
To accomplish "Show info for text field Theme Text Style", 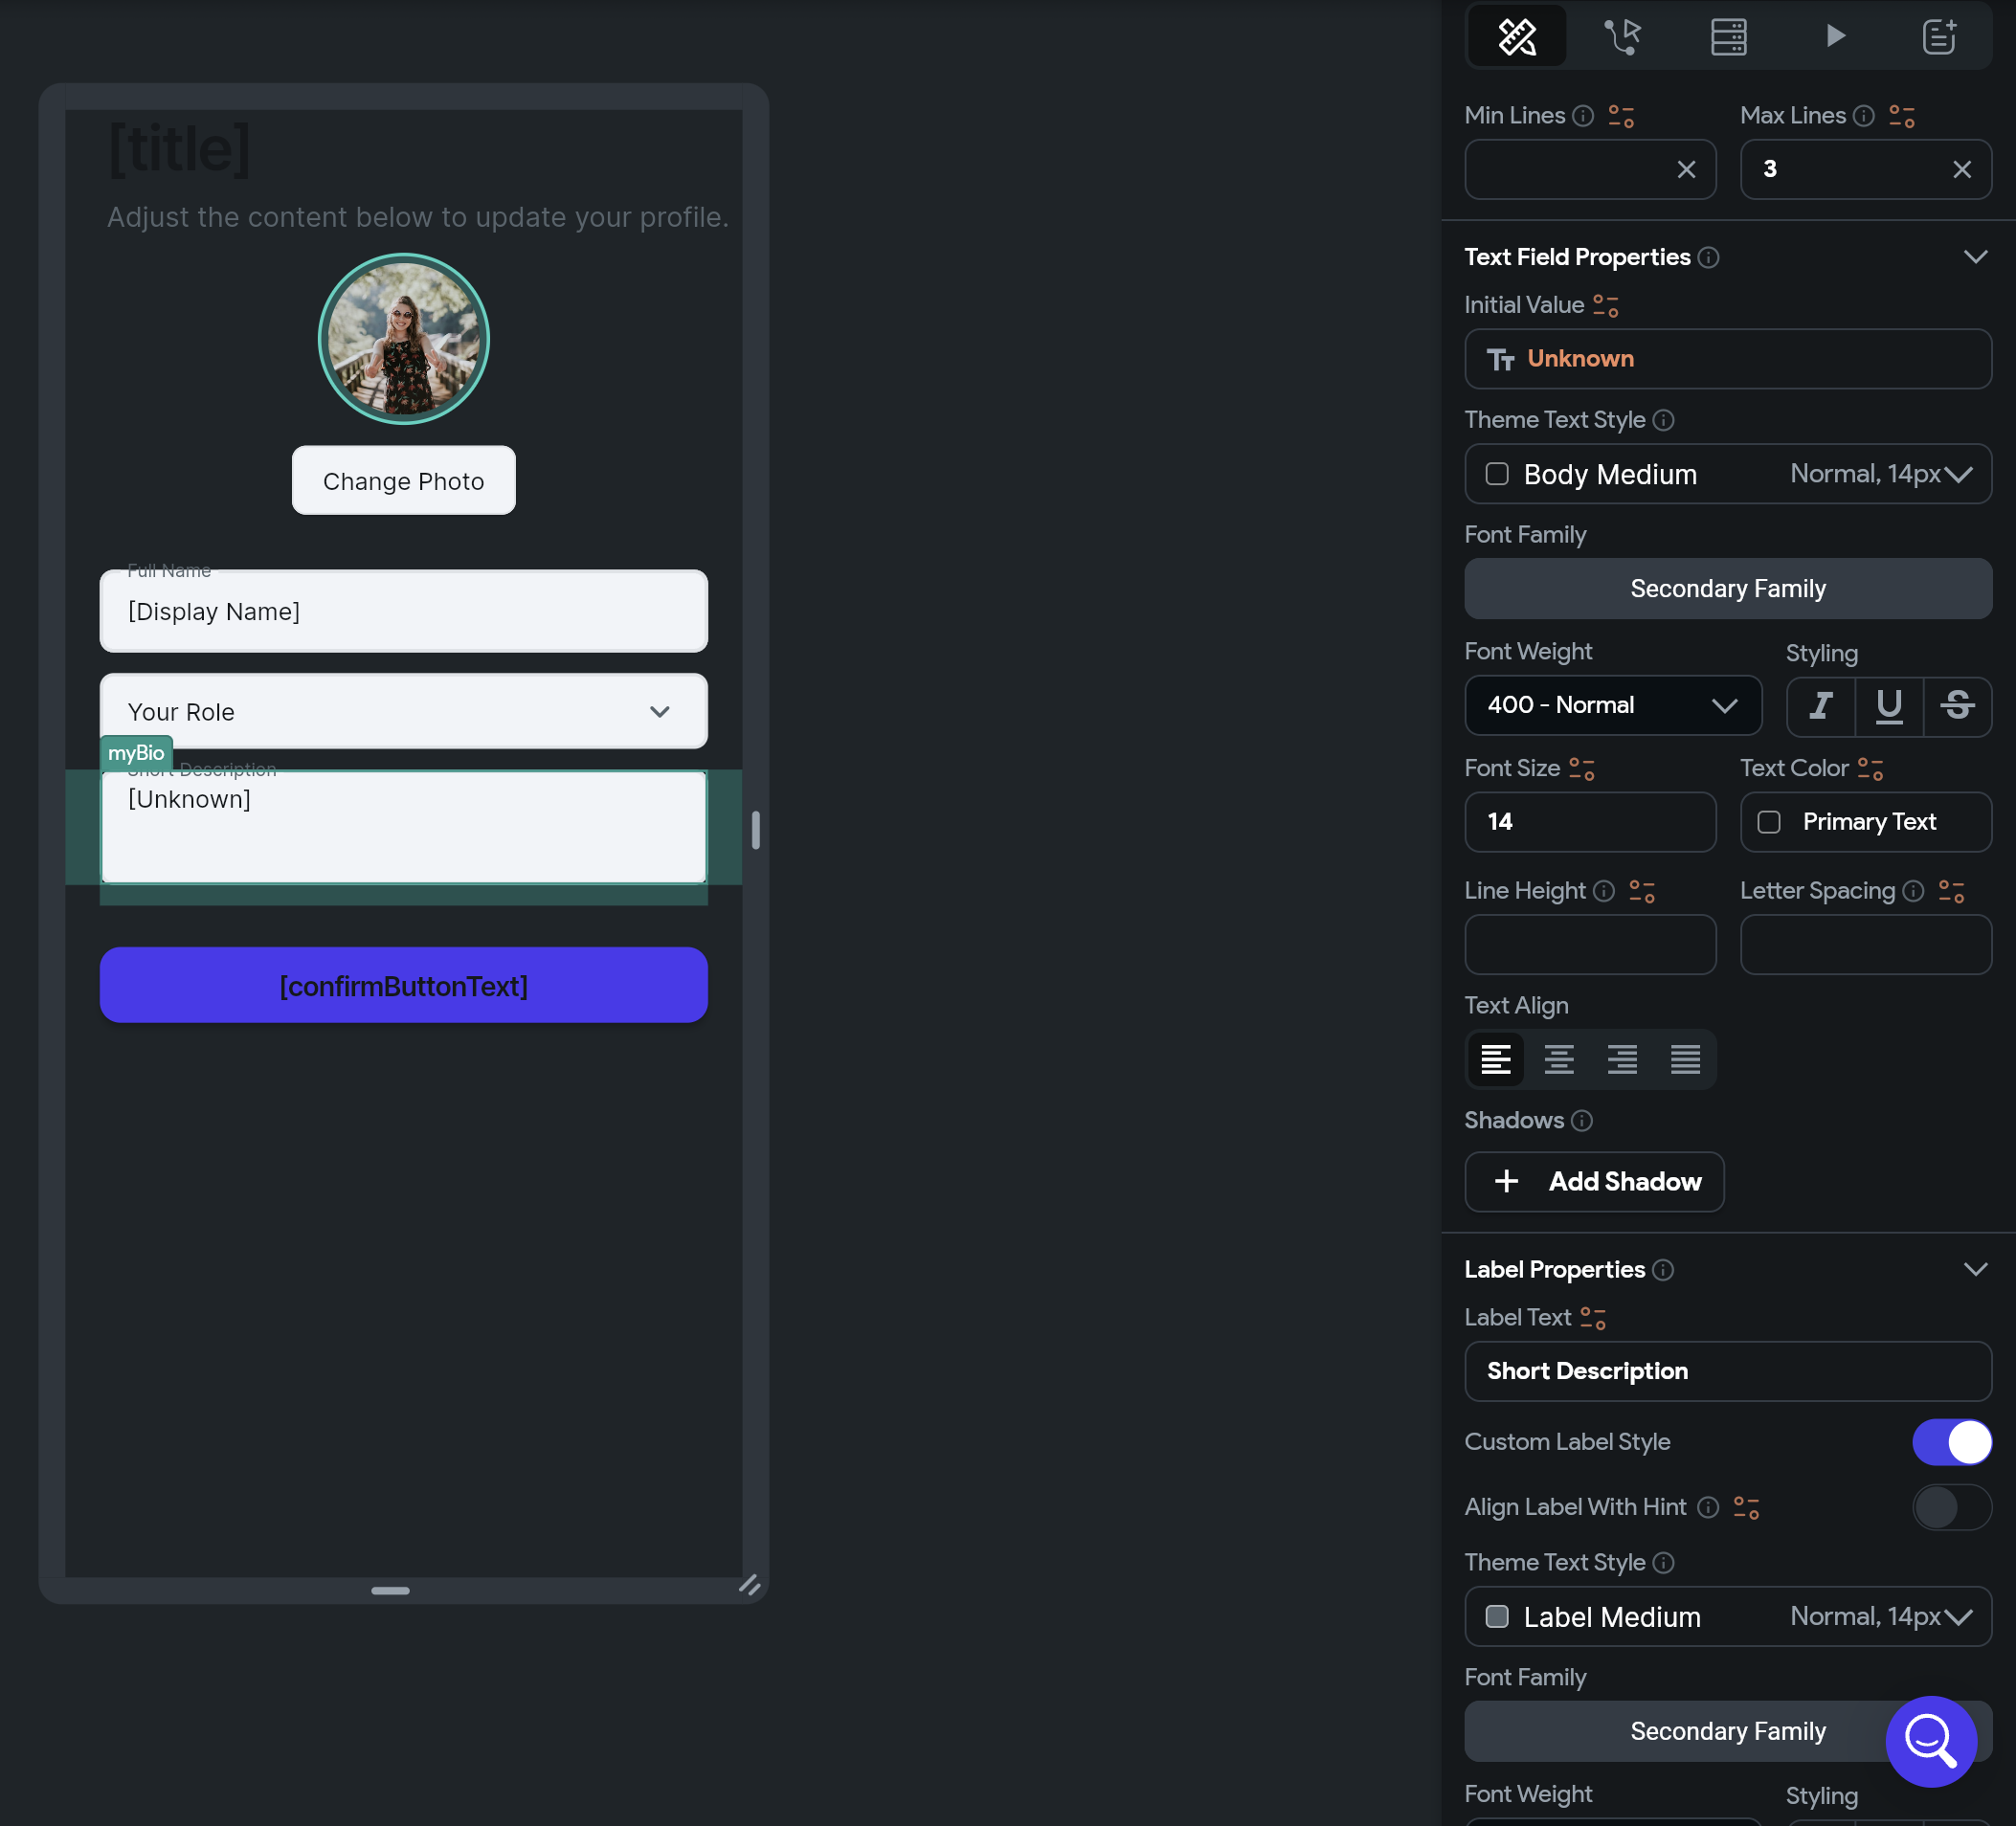I will tap(1663, 420).
